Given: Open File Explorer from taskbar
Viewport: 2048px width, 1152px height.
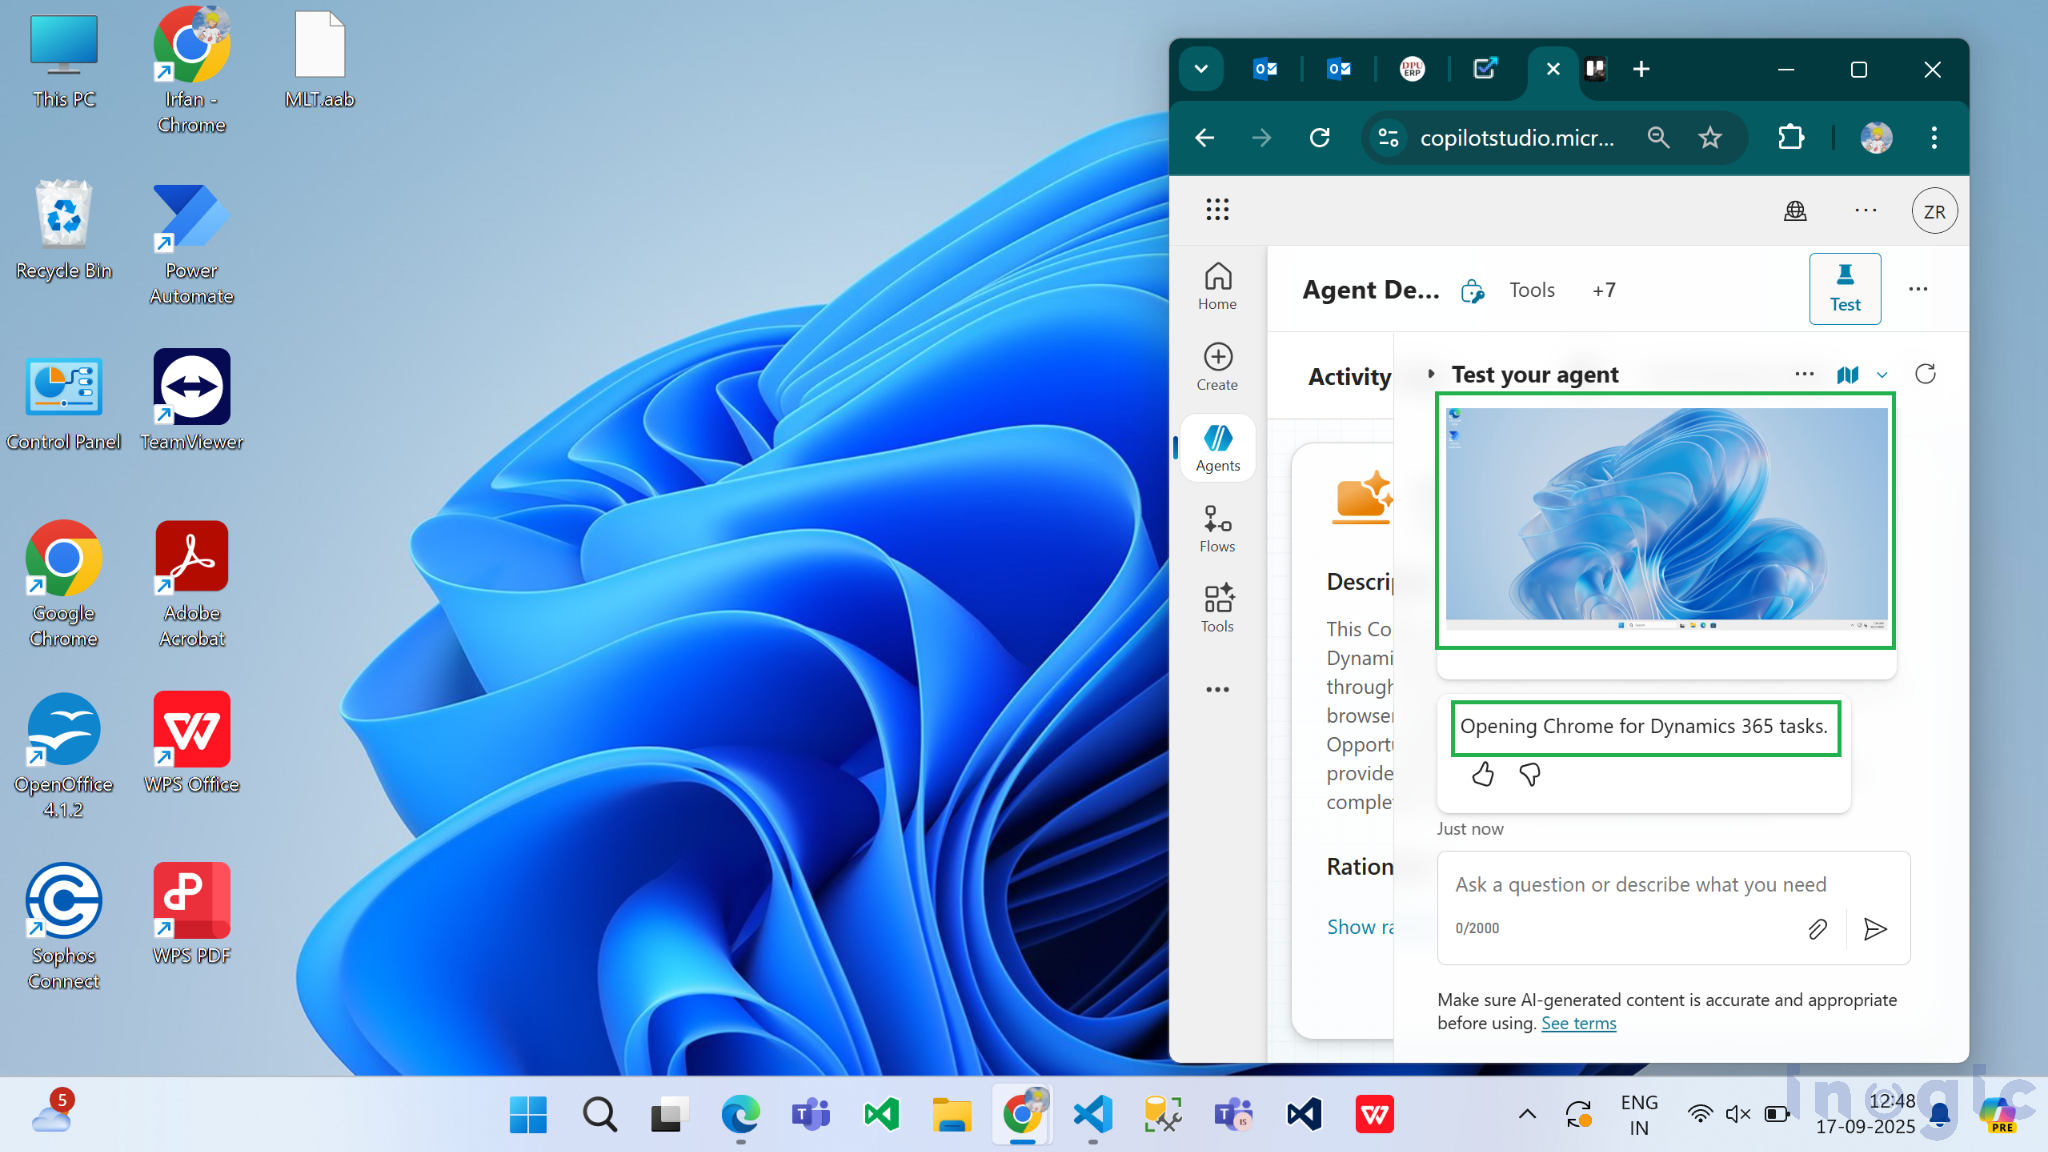Looking at the screenshot, I should [x=952, y=1114].
